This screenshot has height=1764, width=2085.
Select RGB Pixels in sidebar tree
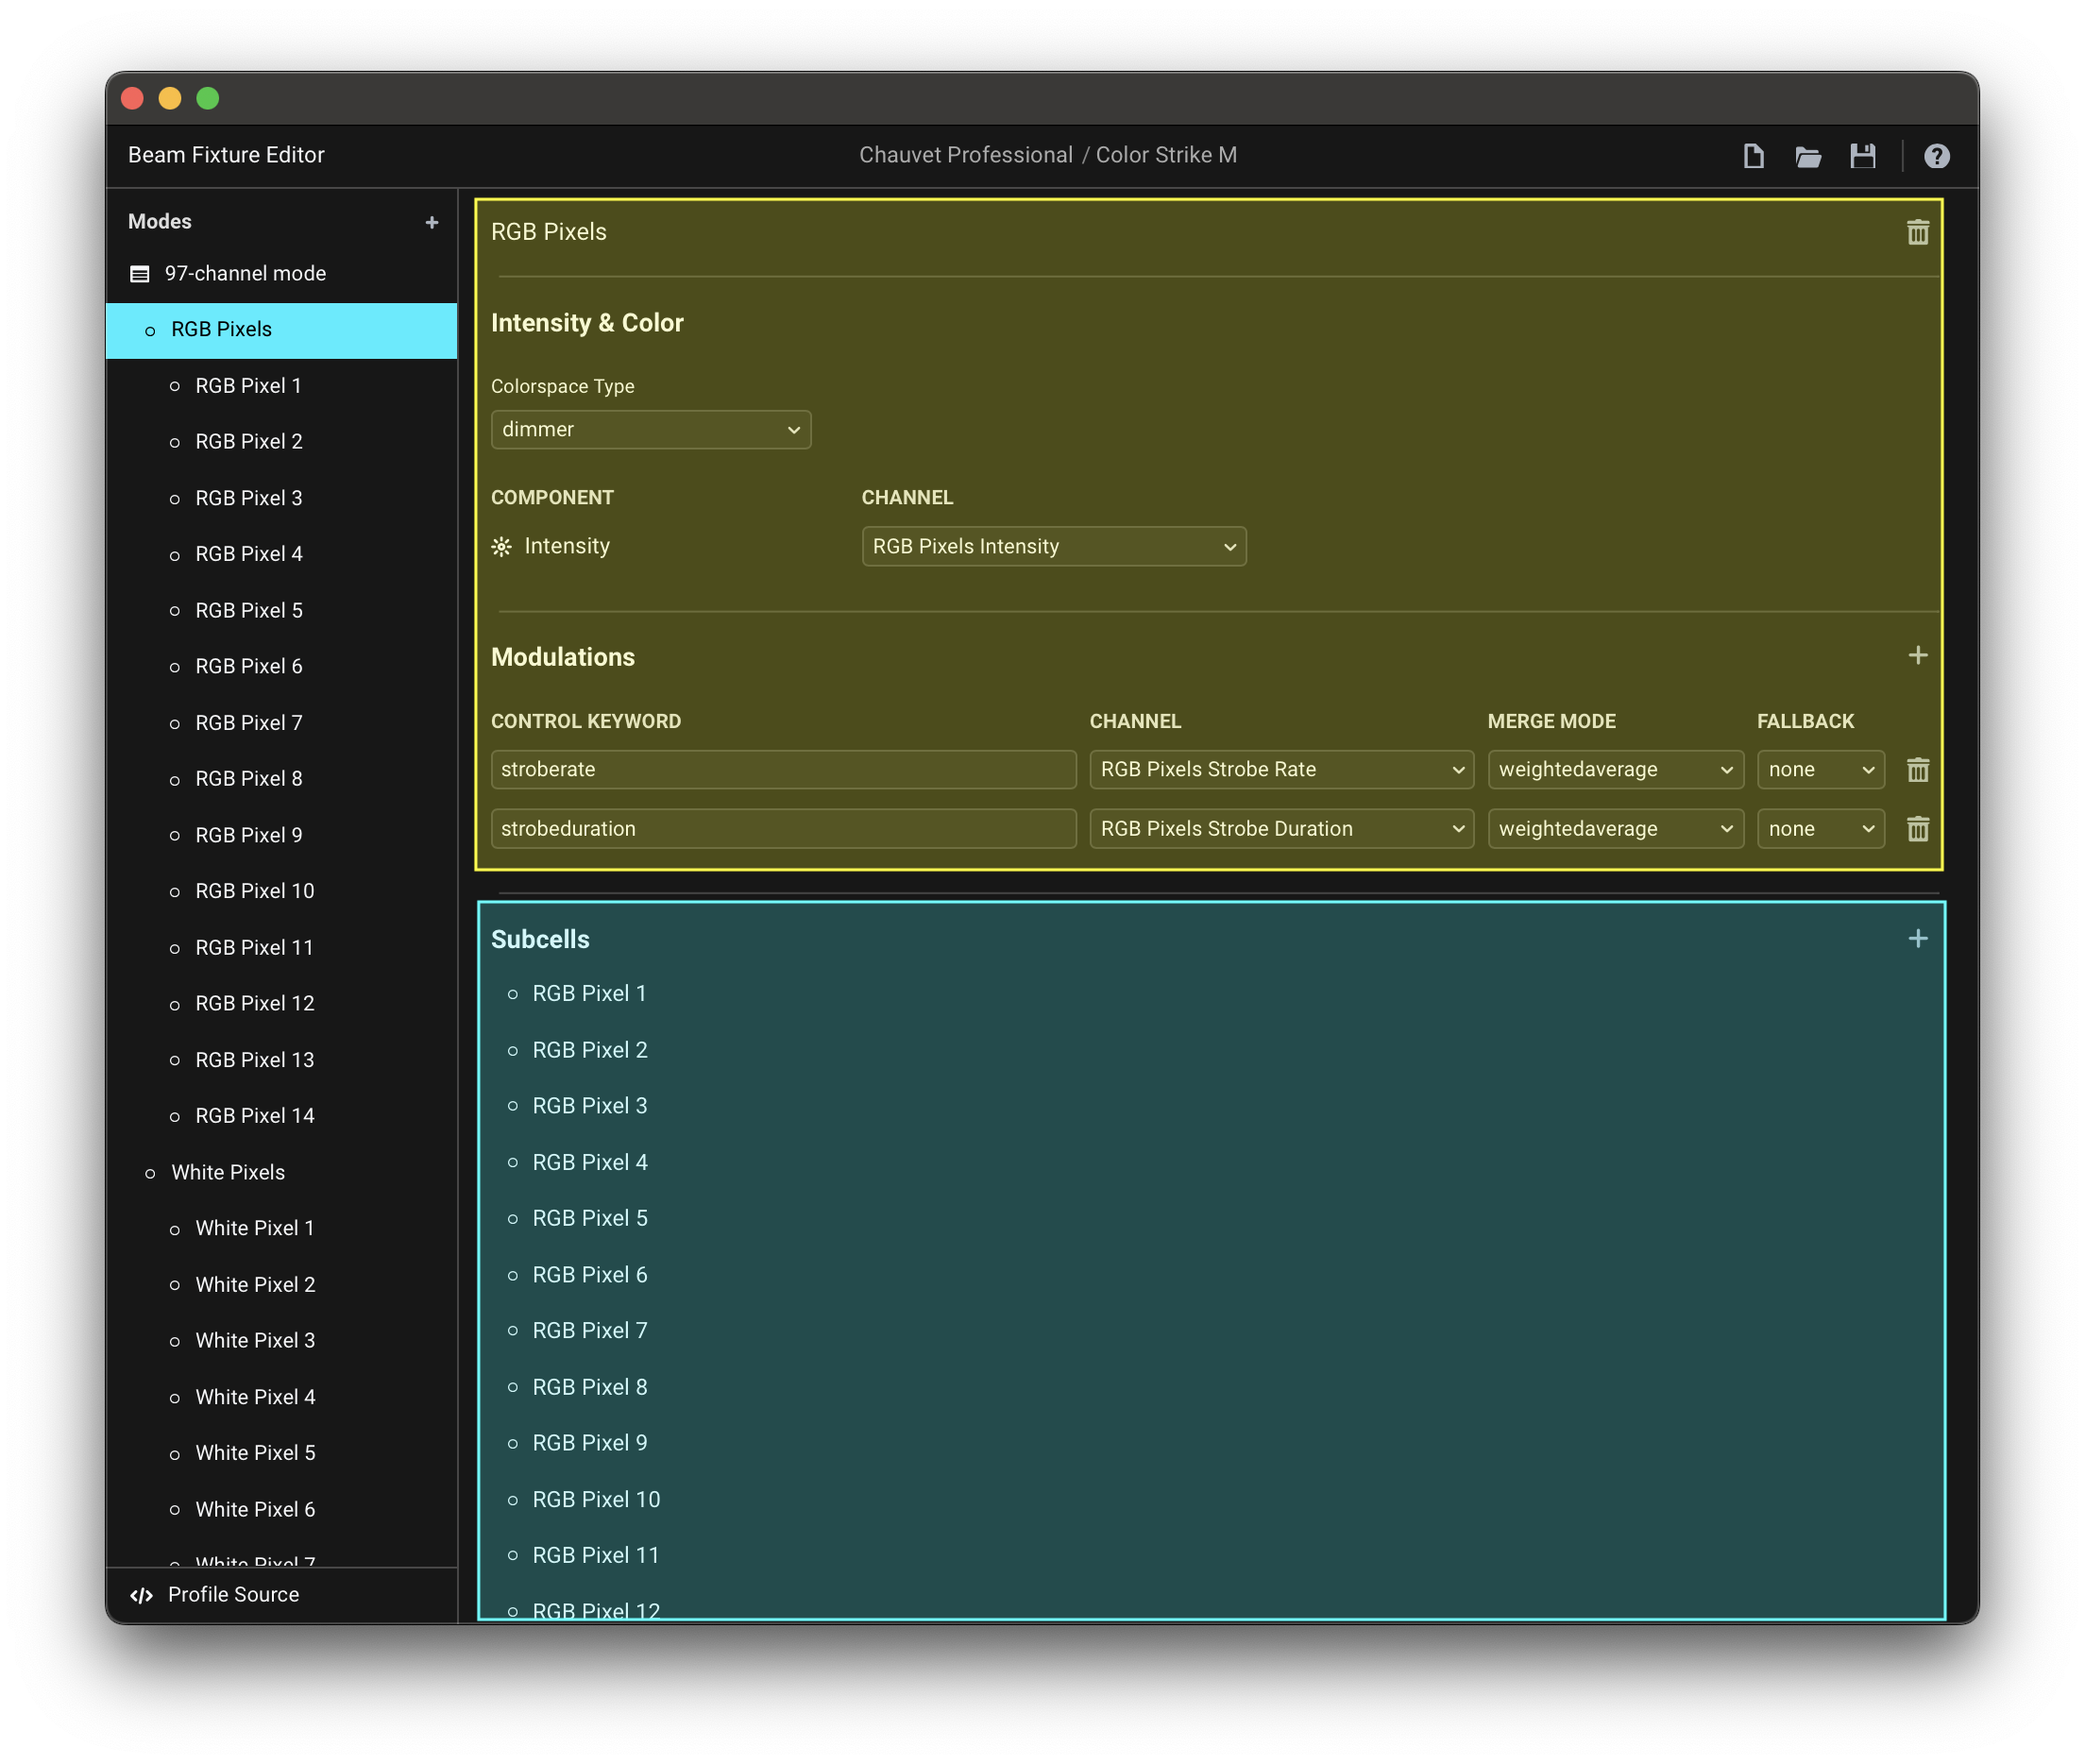click(x=282, y=330)
